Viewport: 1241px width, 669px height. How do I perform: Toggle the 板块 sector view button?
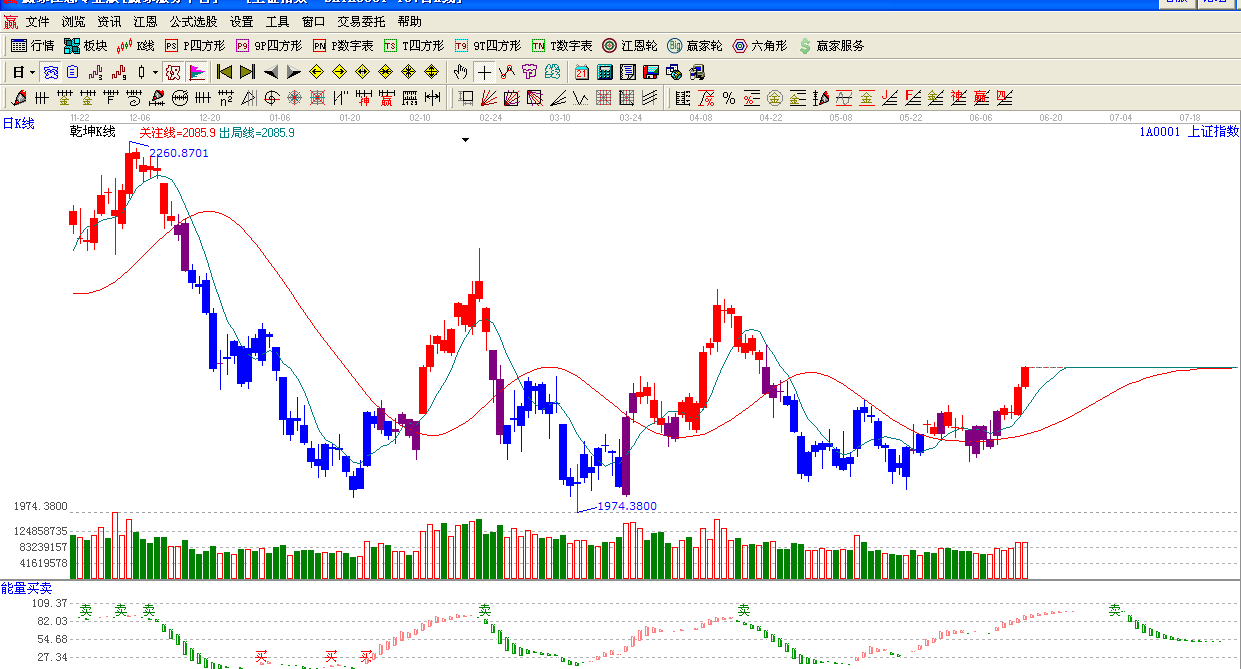pos(85,46)
